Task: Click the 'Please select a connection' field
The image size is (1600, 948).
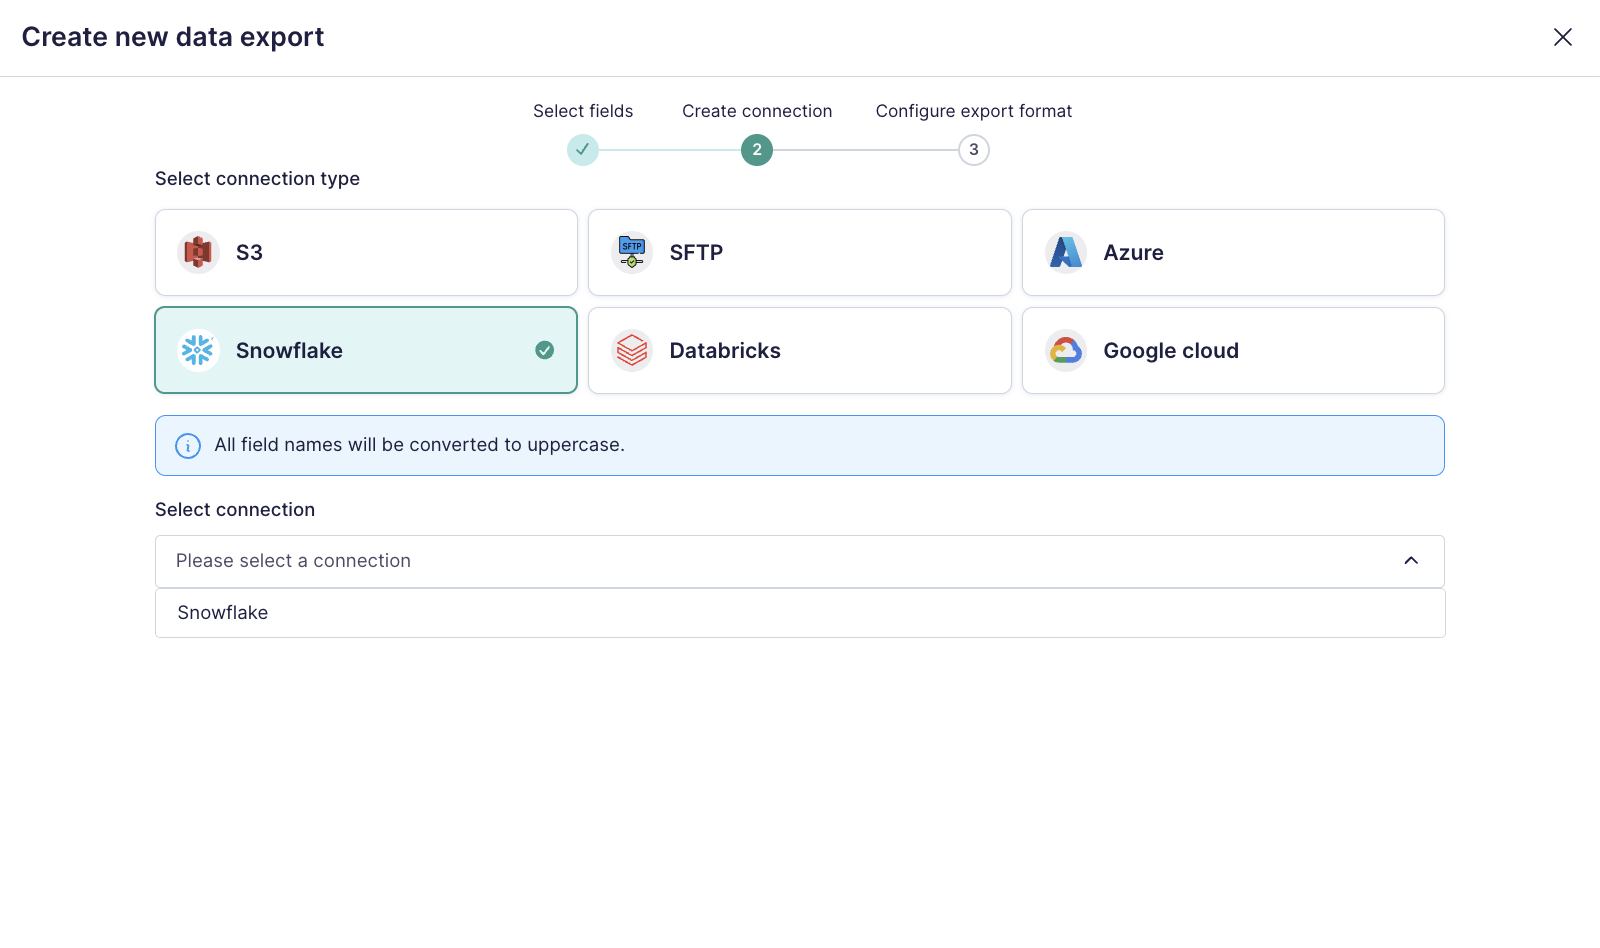Action: pyautogui.click(x=800, y=561)
